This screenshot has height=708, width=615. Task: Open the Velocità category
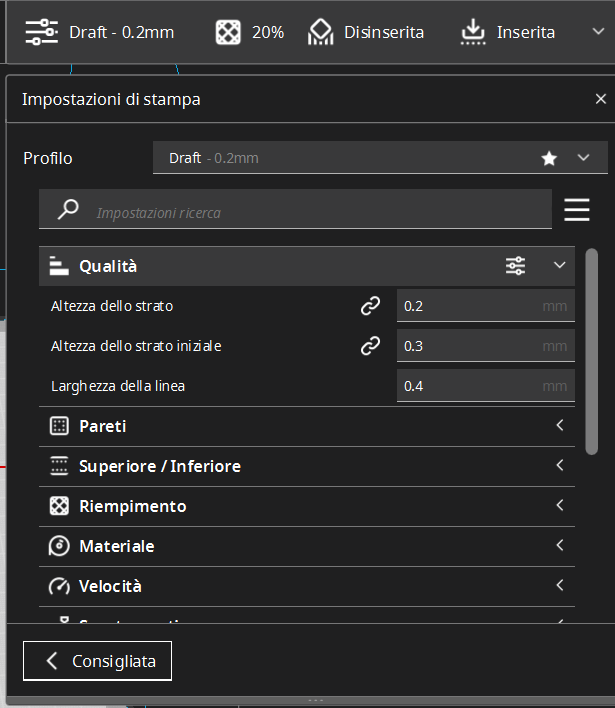[x=306, y=587]
